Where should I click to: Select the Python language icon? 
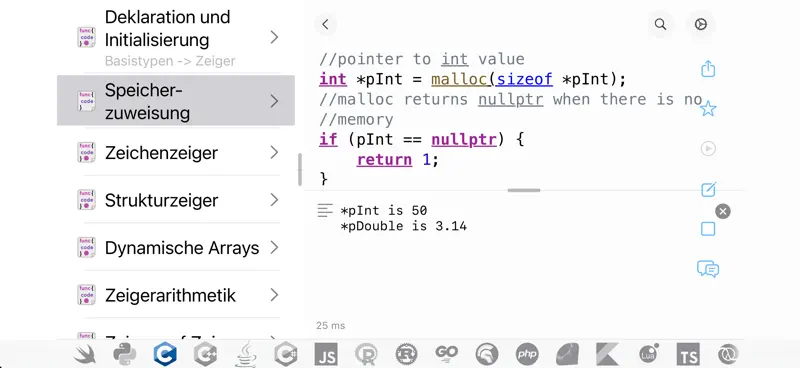(x=125, y=354)
